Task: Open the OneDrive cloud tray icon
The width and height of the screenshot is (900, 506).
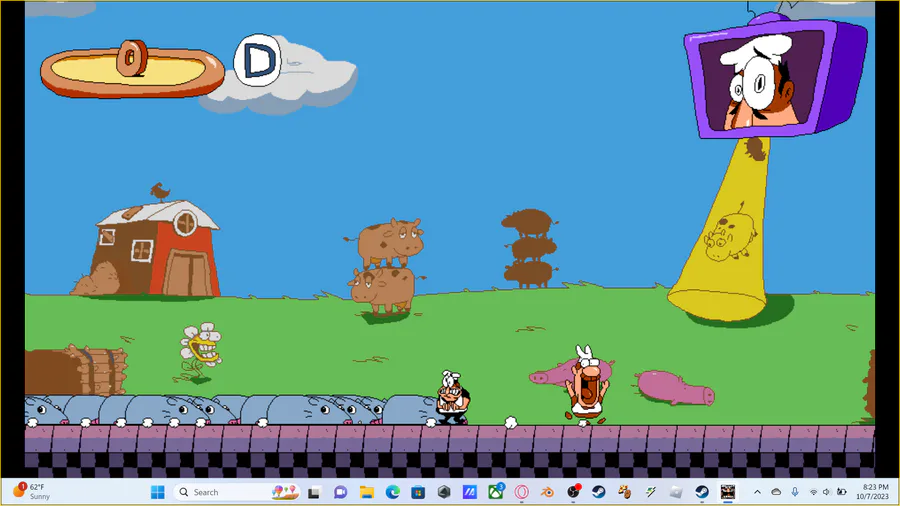Action: tap(776, 492)
